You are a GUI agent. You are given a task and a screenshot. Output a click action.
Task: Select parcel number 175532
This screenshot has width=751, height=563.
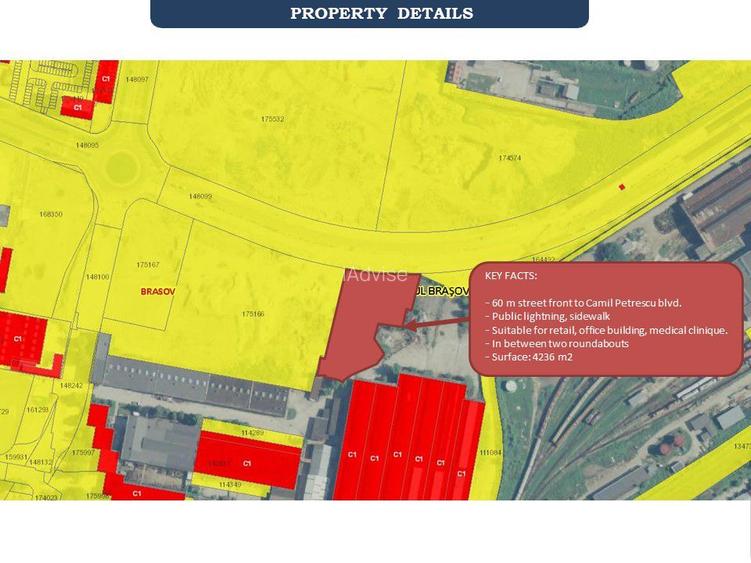pyautogui.click(x=273, y=119)
